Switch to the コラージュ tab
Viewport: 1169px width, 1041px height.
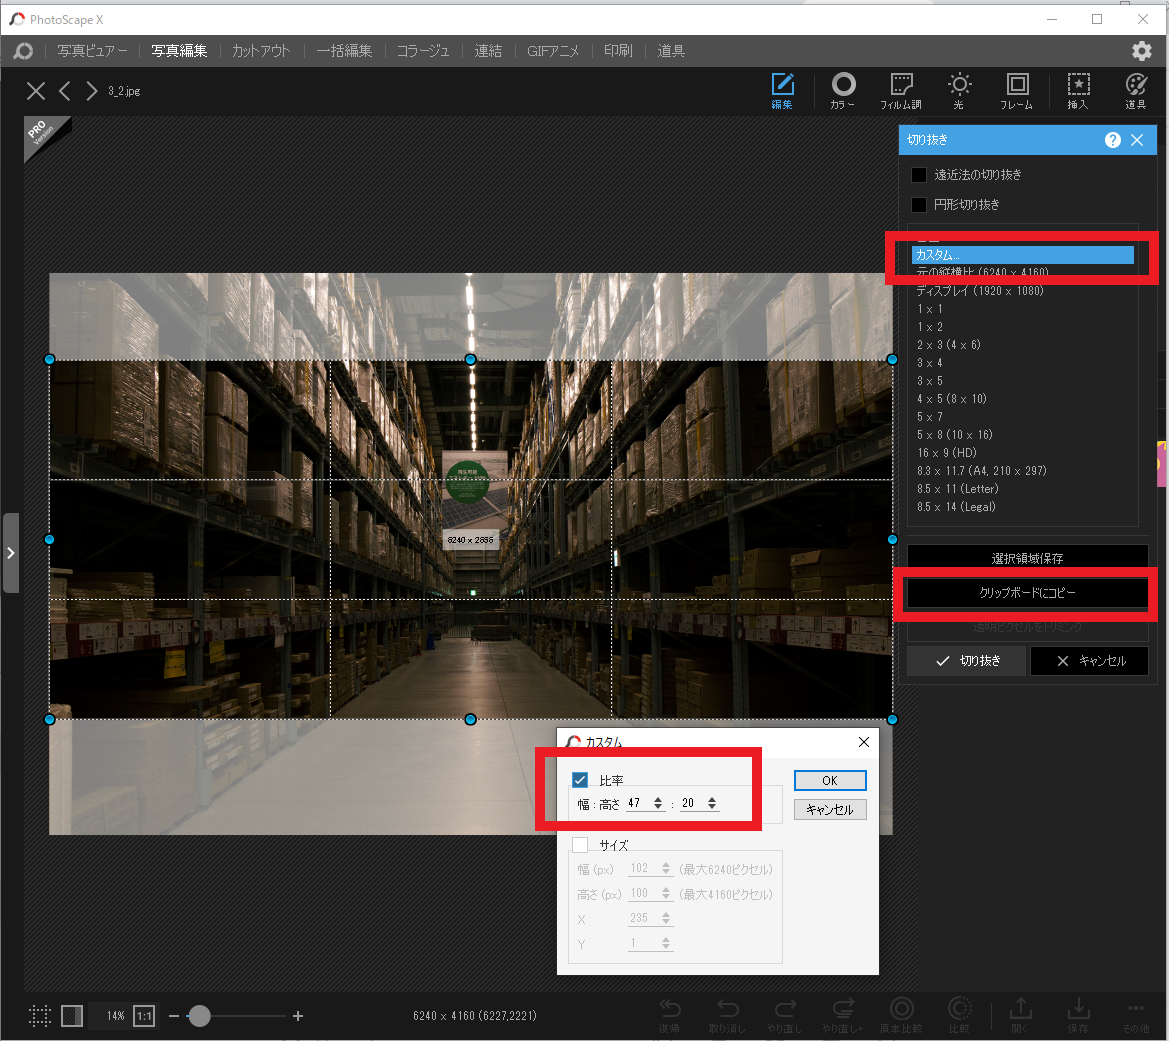(422, 51)
